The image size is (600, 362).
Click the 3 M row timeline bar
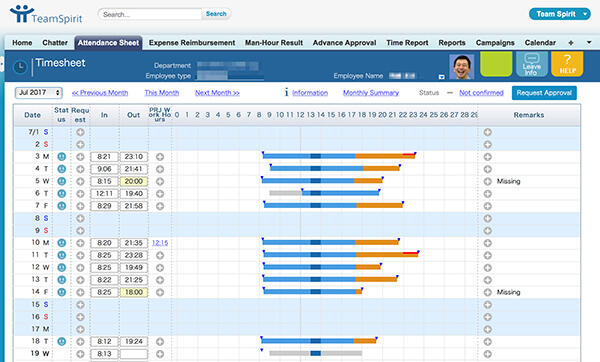click(x=339, y=156)
